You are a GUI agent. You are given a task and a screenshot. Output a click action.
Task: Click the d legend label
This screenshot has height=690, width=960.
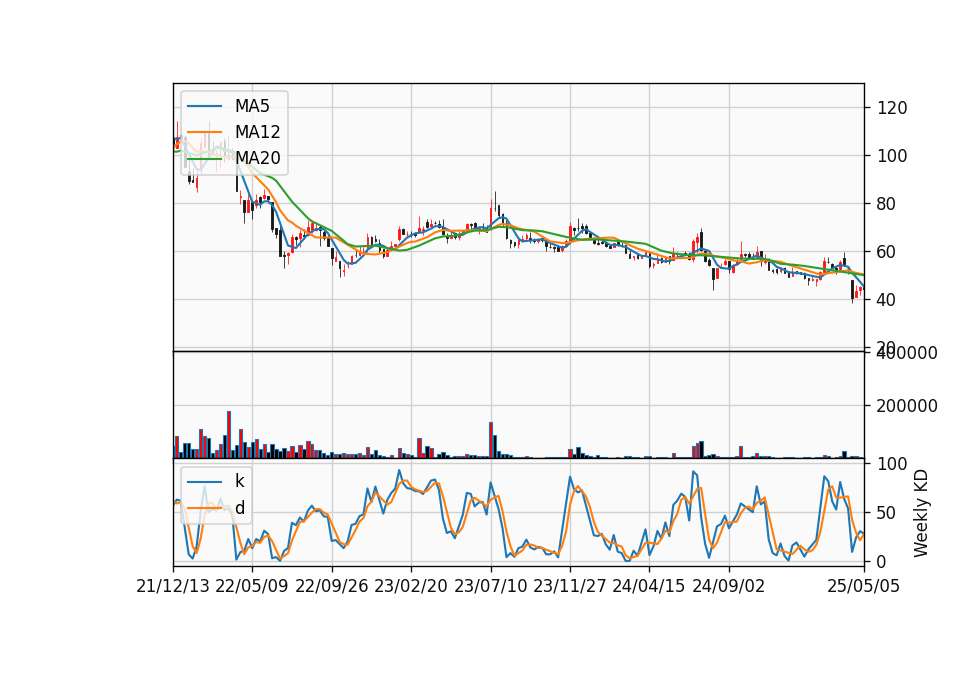pos(240,508)
